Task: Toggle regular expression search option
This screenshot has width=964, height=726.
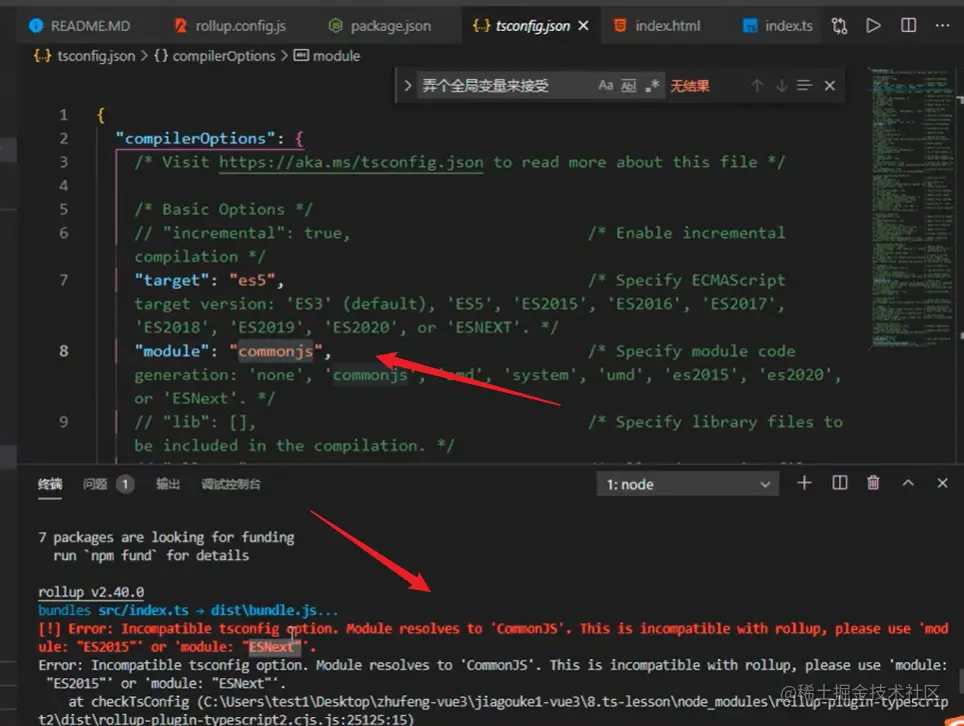Action: tap(652, 85)
